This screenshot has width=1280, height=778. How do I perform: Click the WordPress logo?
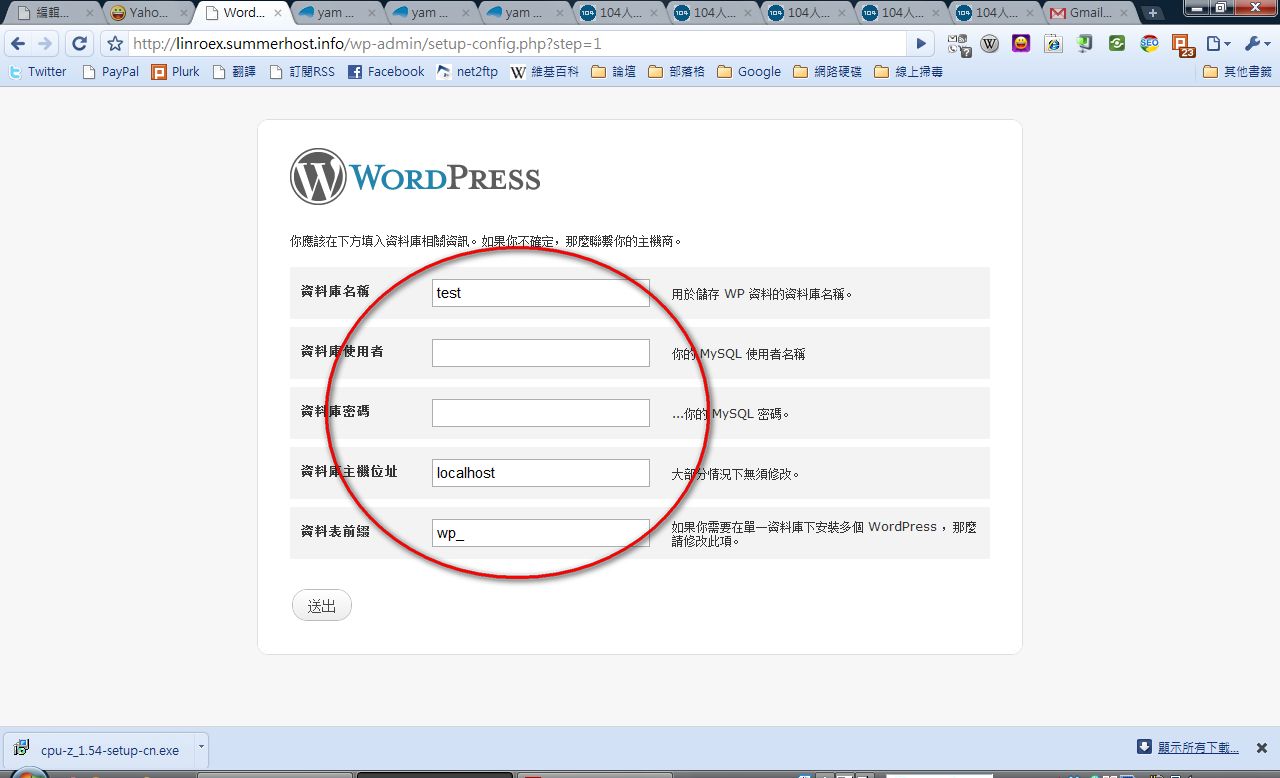pos(415,177)
